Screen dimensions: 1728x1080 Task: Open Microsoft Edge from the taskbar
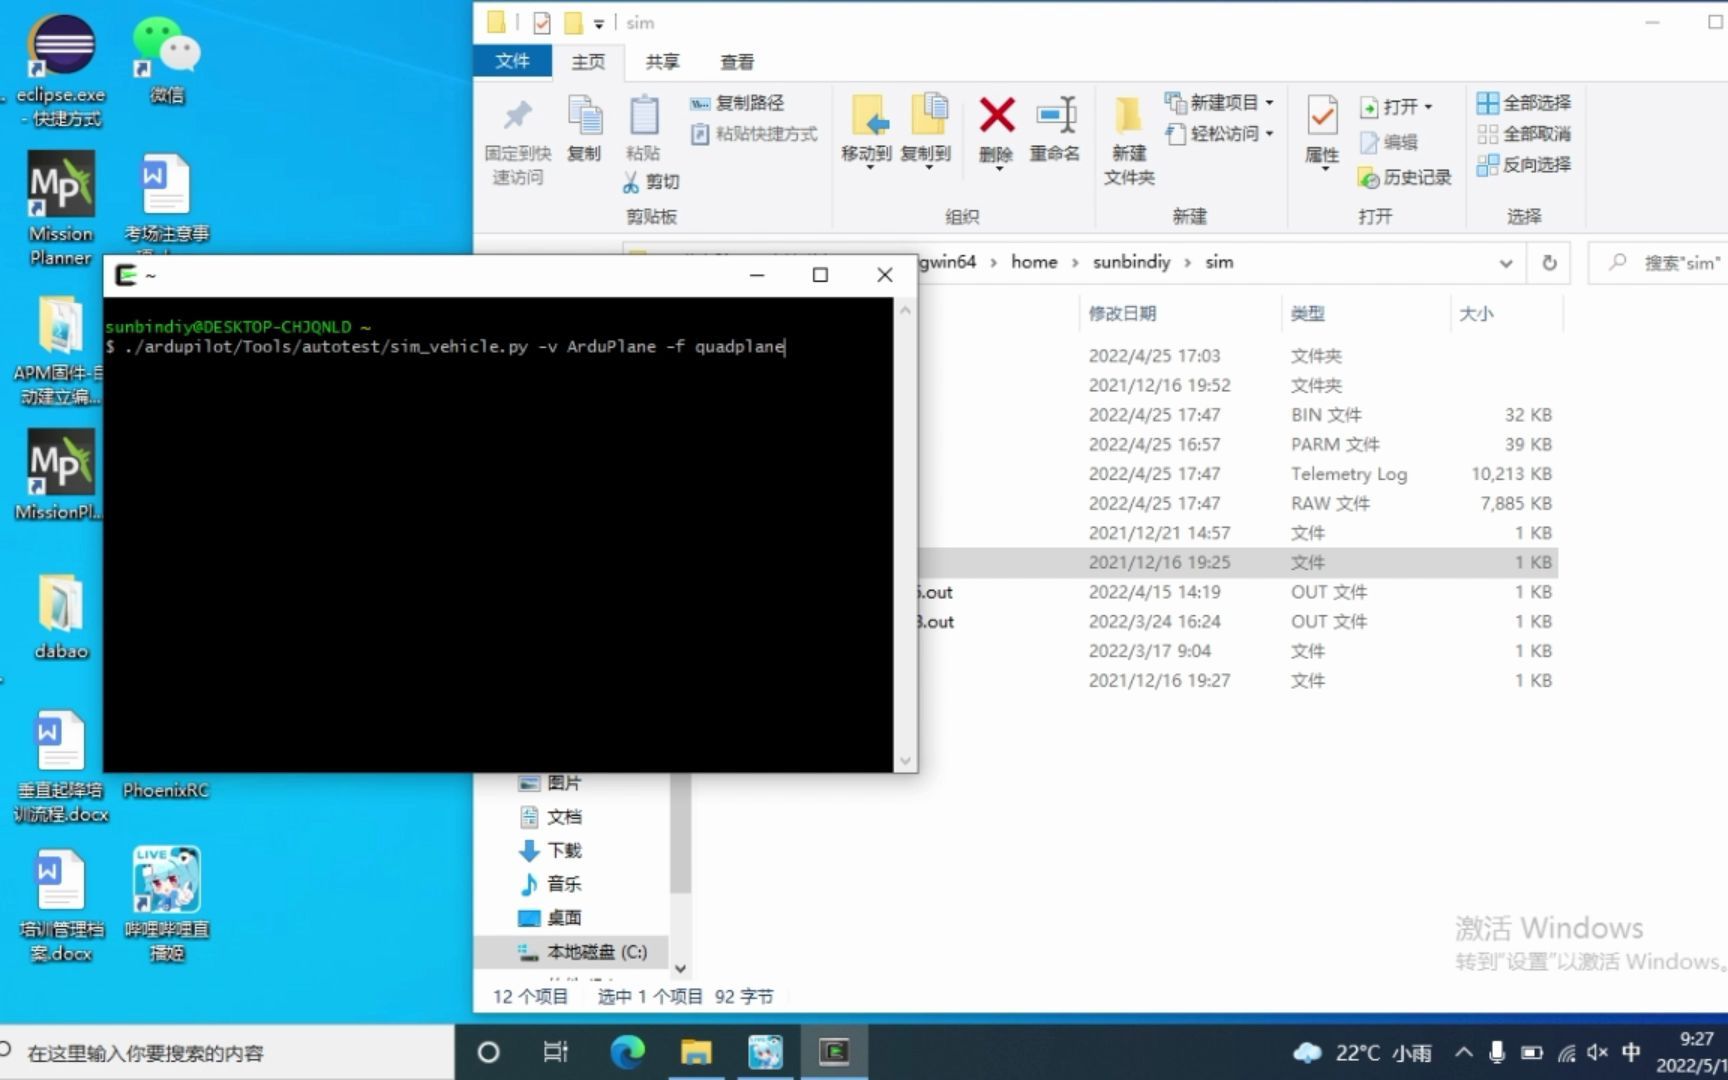628,1052
